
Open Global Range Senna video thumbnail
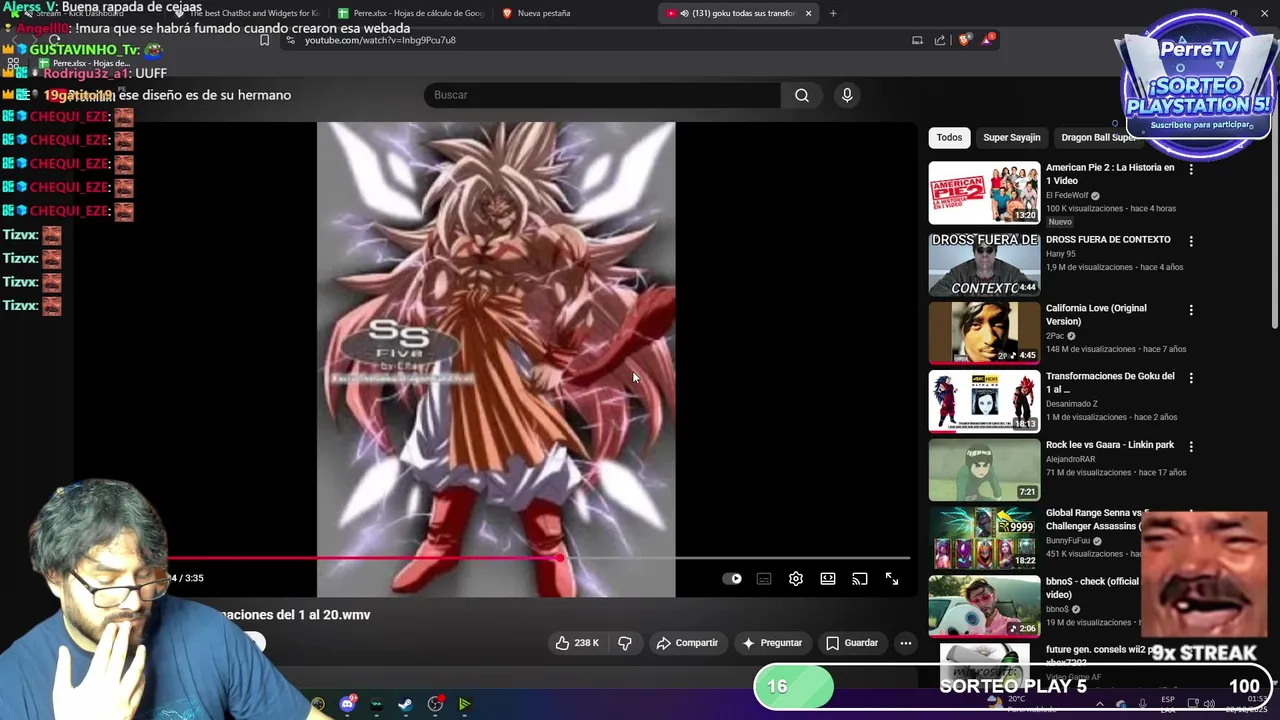pyautogui.click(x=984, y=538)
